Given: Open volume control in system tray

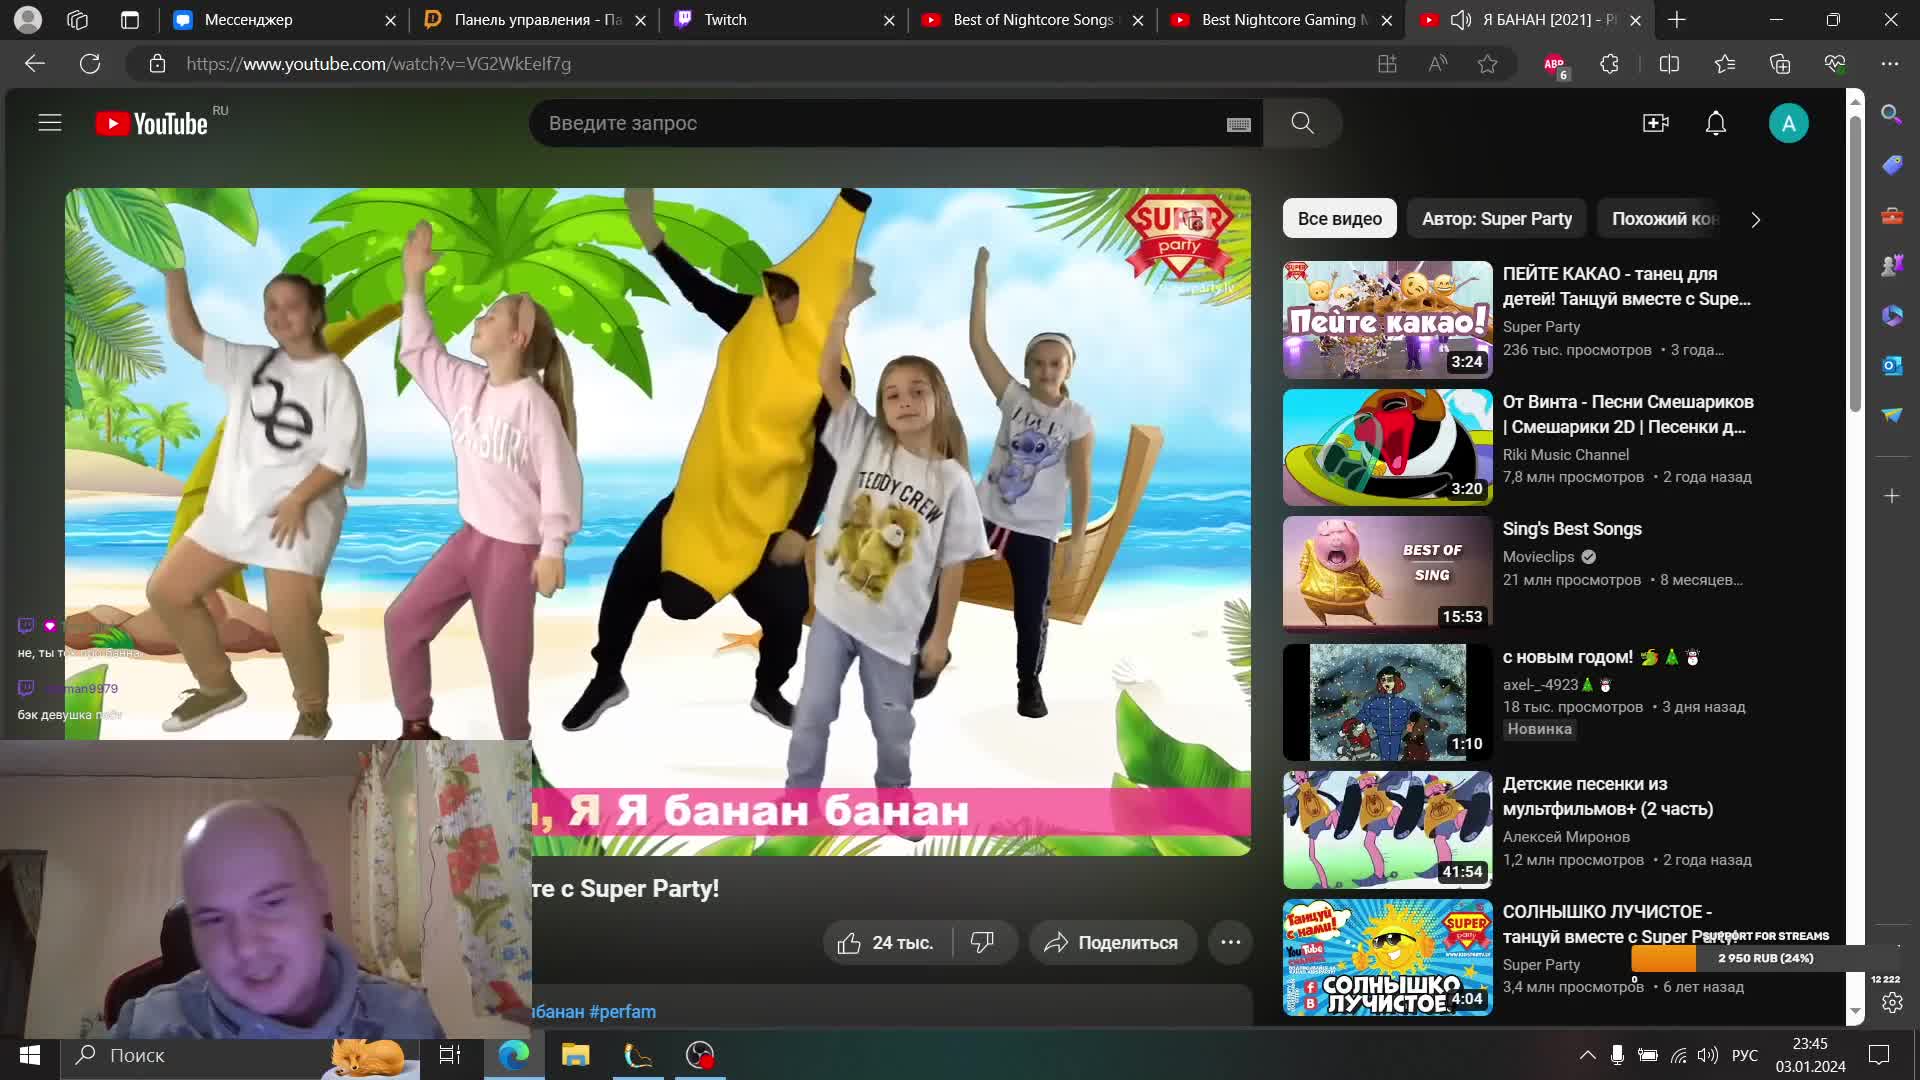Looking at the screenshot, I should click(1708, 1055).
